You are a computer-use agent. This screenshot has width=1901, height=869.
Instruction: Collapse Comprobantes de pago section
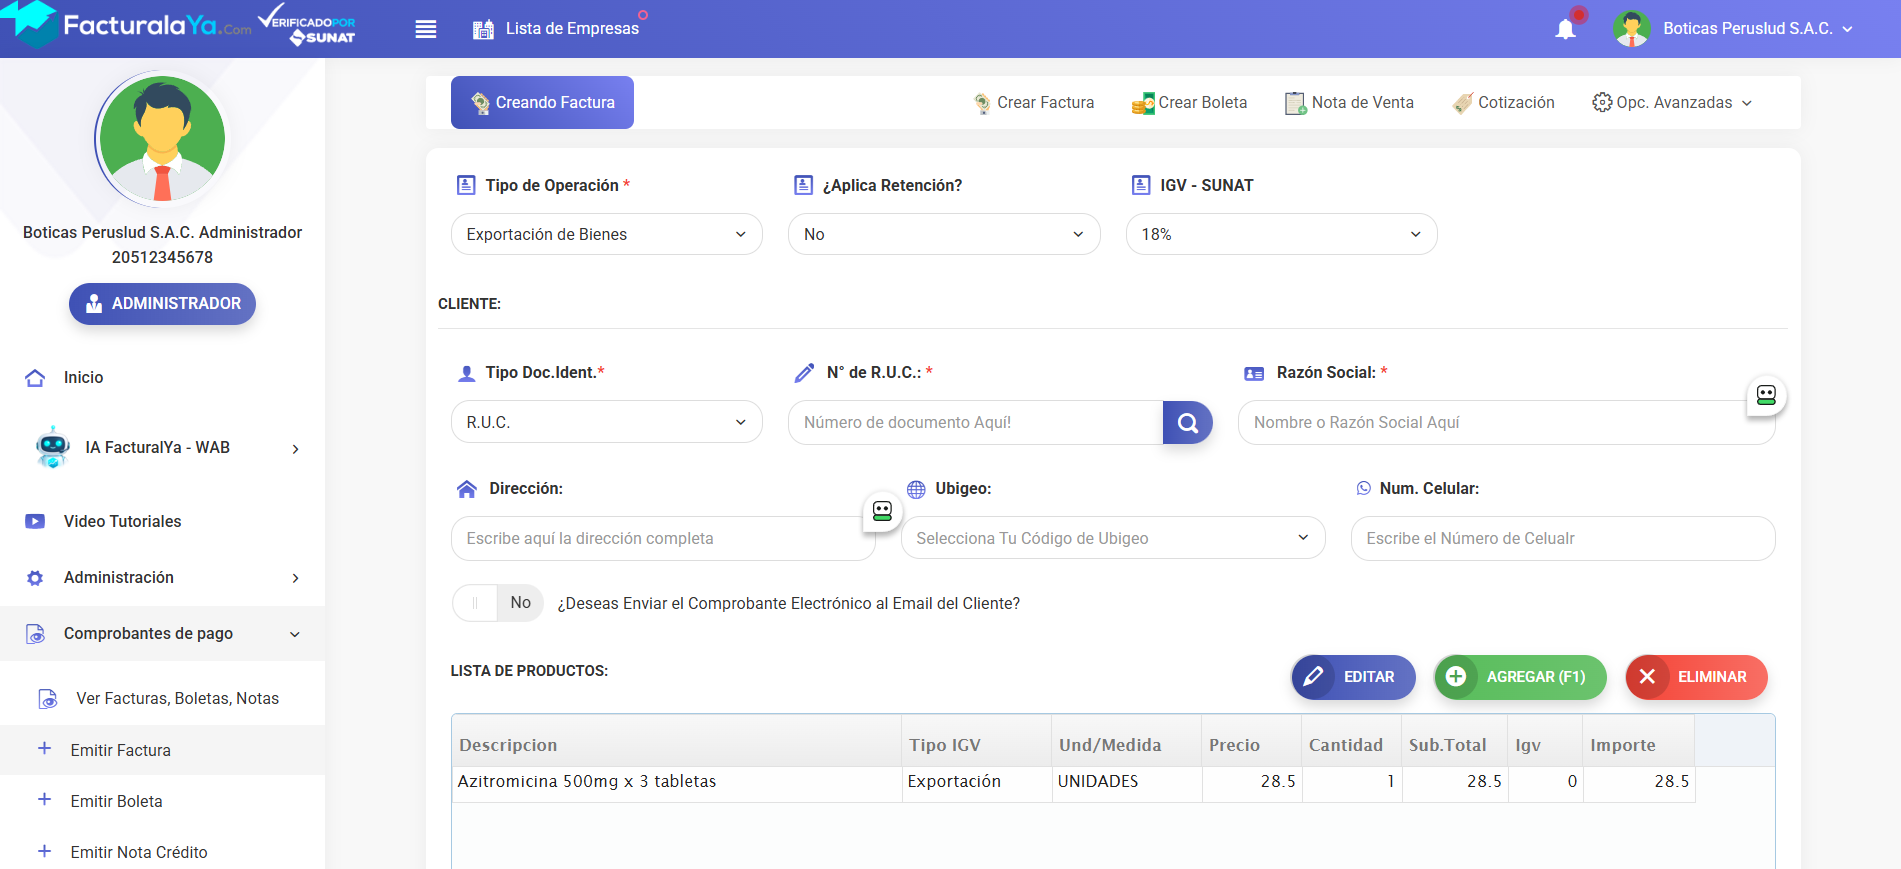pos(295,634)
